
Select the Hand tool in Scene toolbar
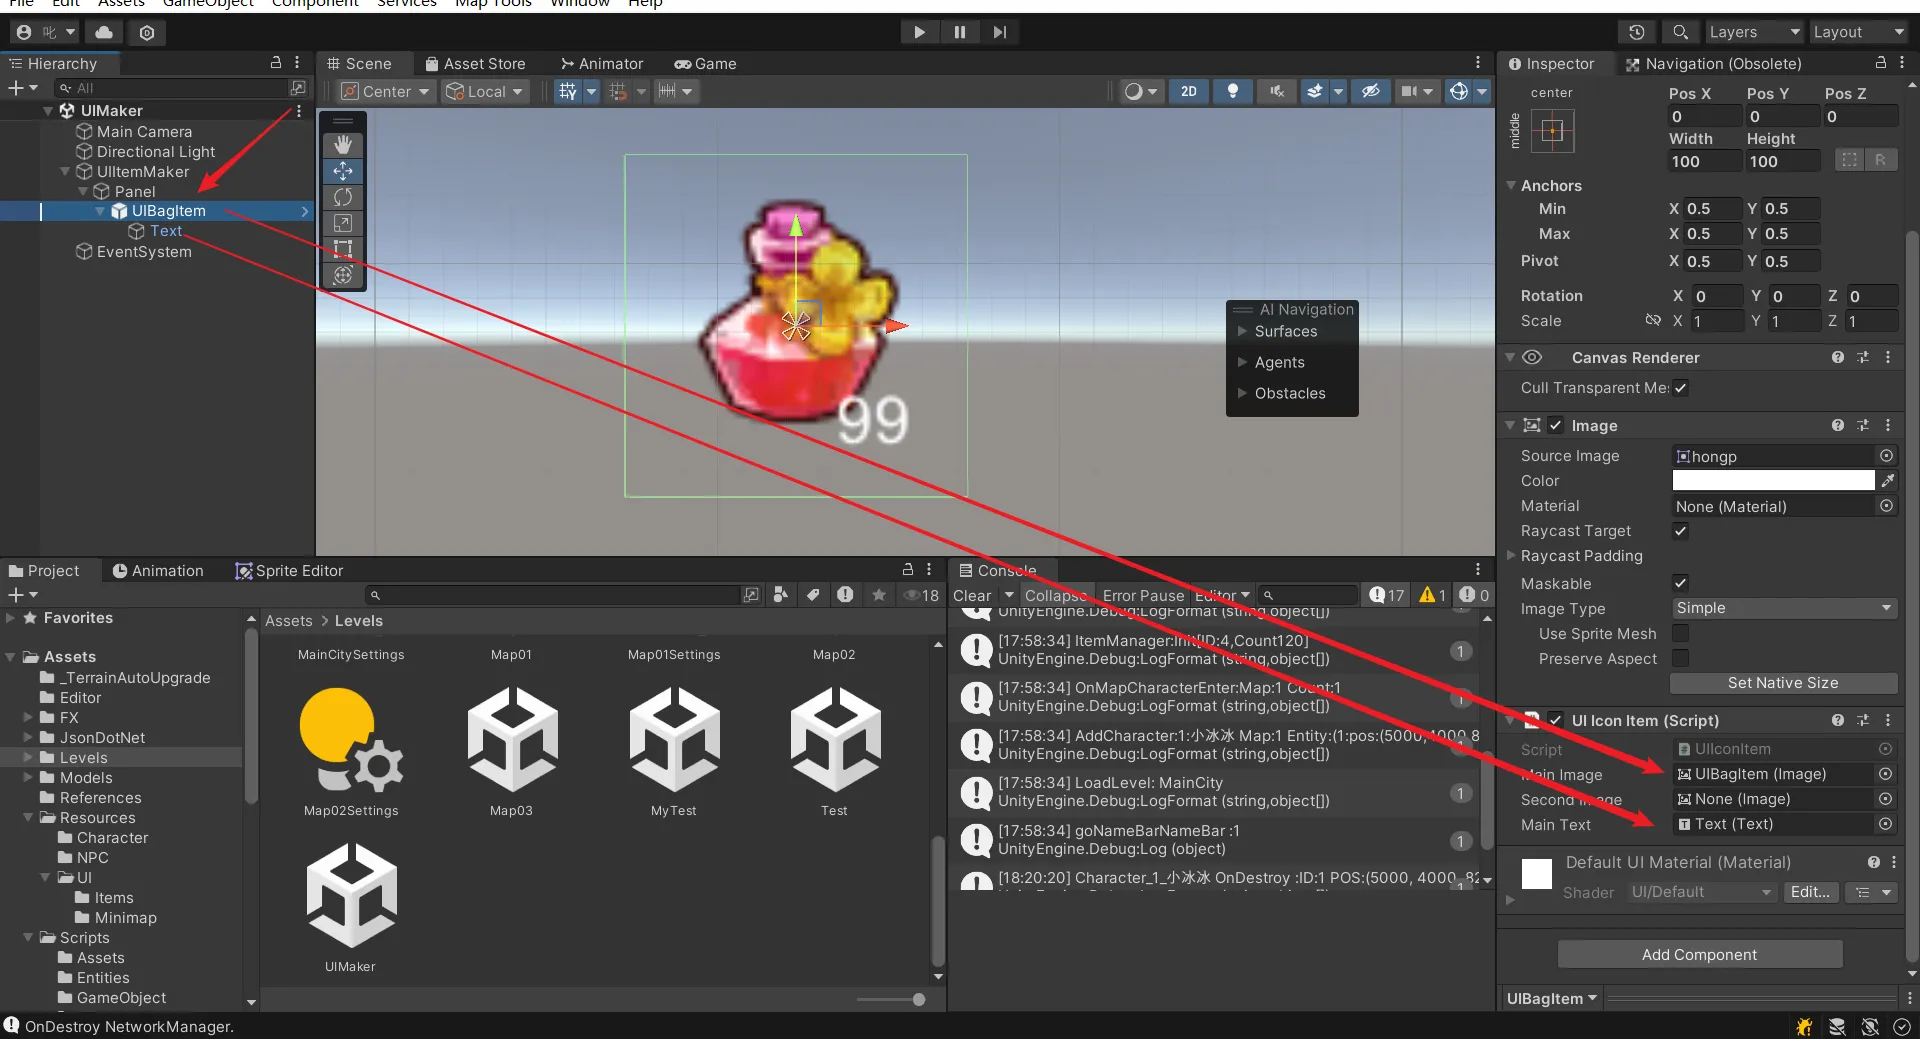click(343, 145)
